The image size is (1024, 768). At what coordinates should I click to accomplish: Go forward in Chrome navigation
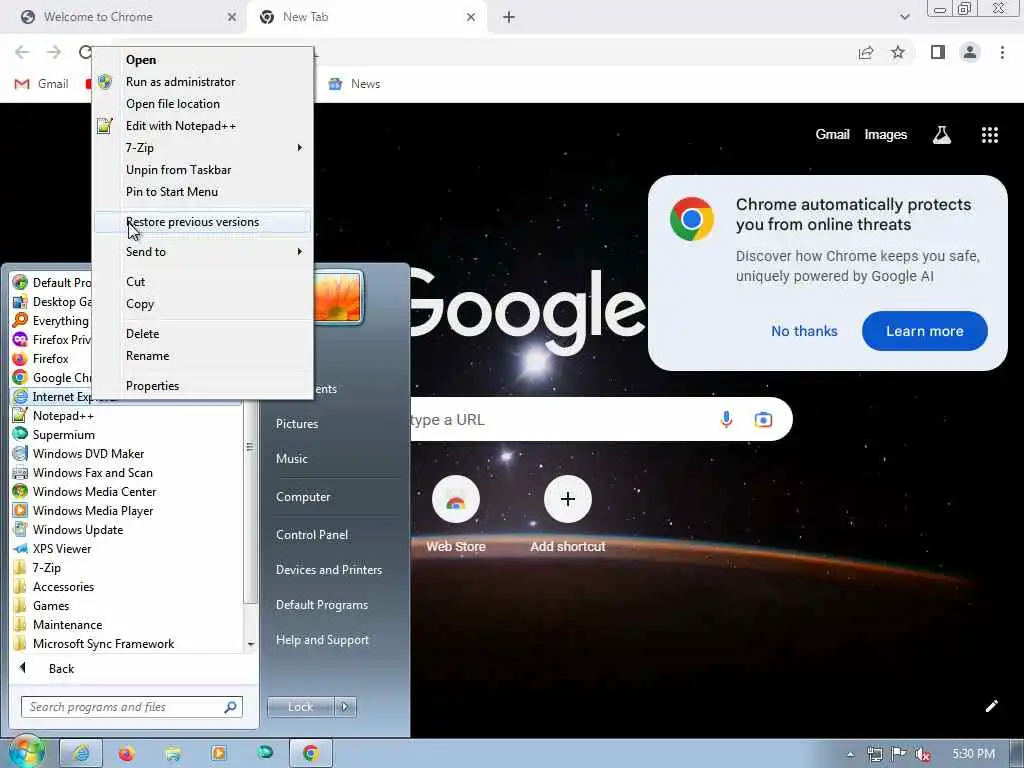54,52
